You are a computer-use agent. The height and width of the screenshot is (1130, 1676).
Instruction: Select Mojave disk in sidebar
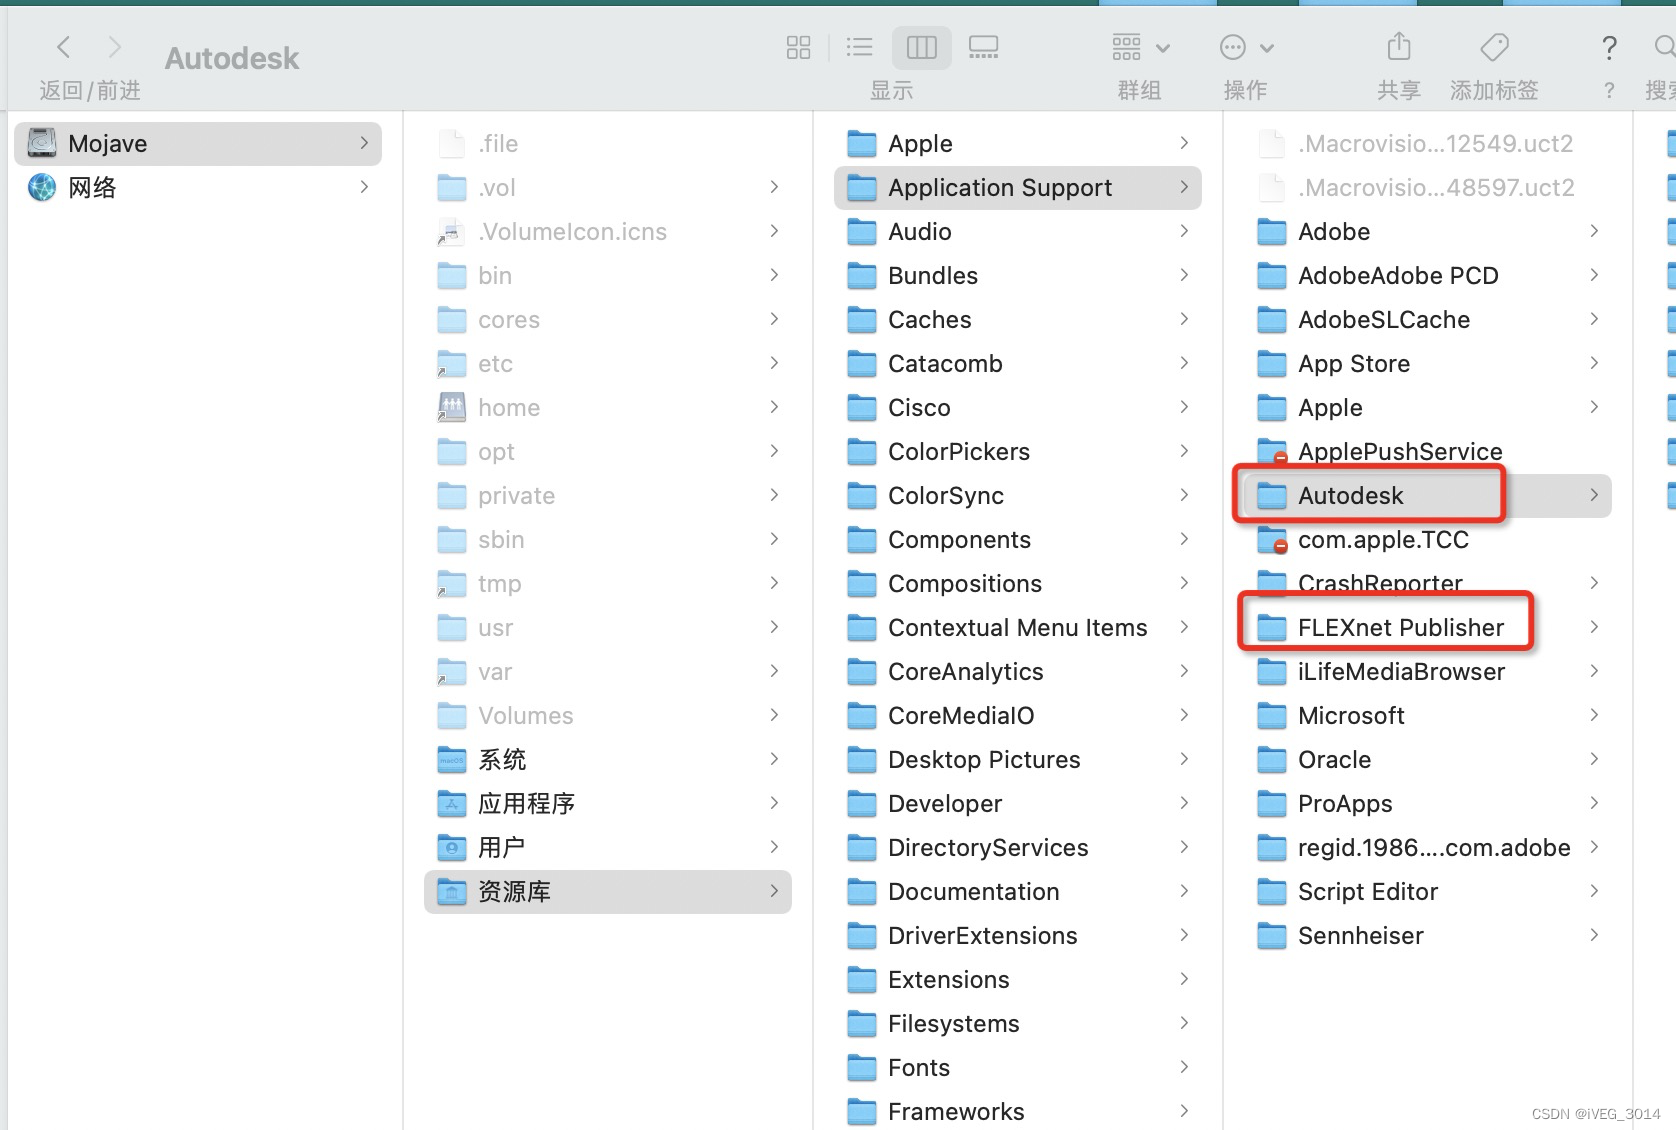pos(108,144)
